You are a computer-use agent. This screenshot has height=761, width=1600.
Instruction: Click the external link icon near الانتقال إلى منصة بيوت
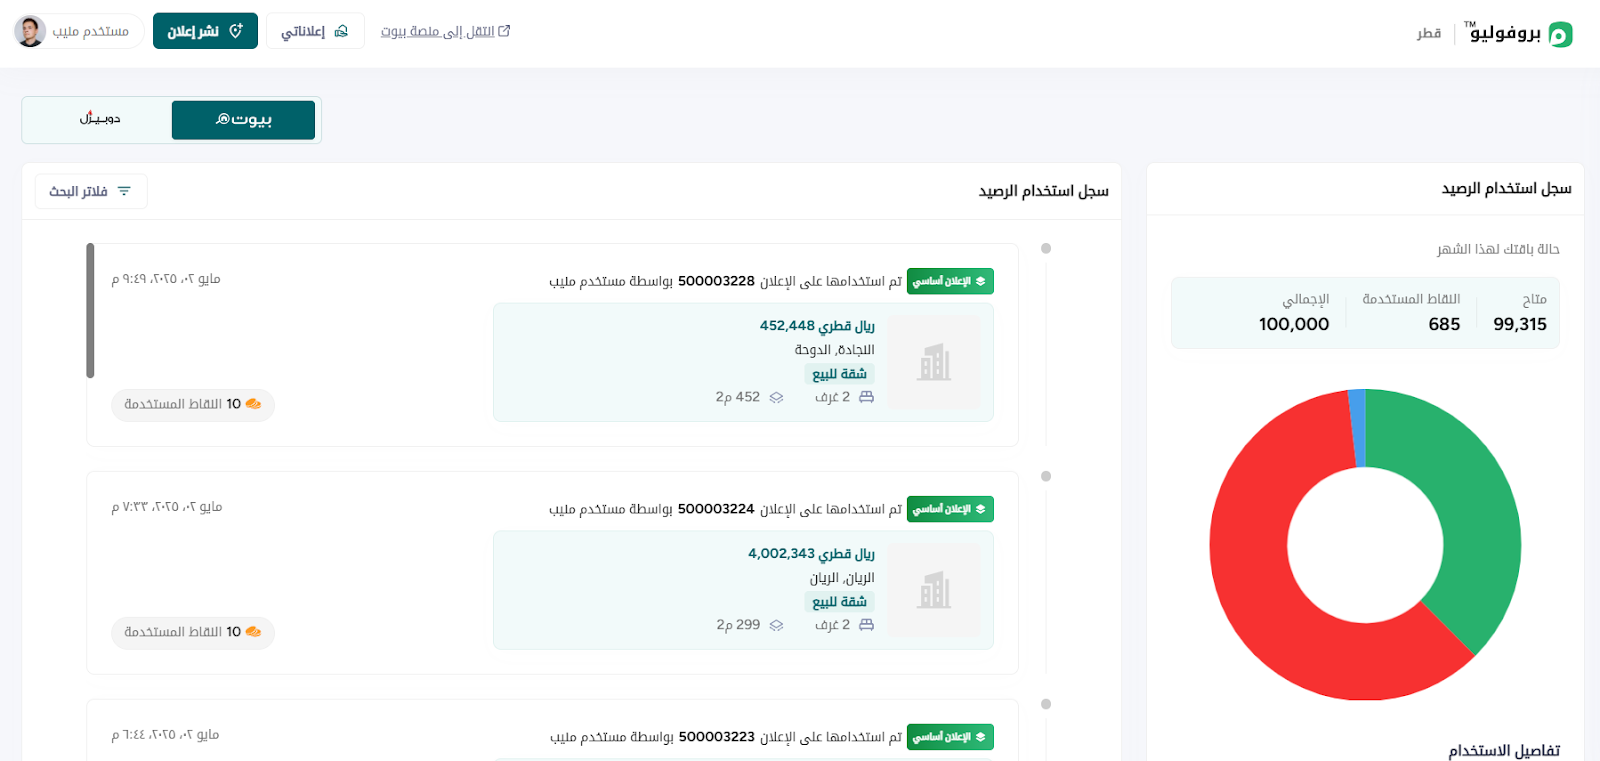[x=504, y=31]
